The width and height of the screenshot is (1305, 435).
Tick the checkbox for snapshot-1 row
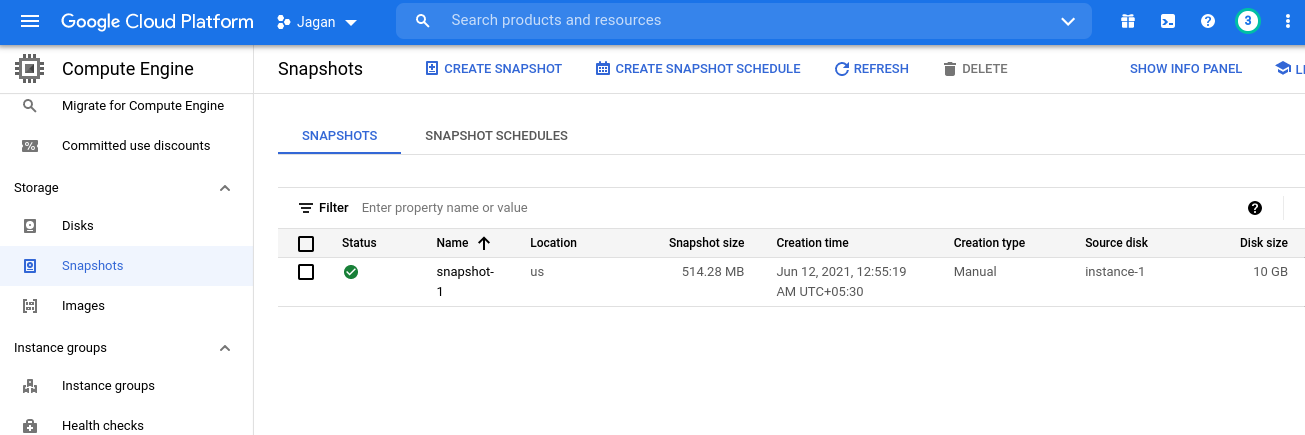[306, 272]
